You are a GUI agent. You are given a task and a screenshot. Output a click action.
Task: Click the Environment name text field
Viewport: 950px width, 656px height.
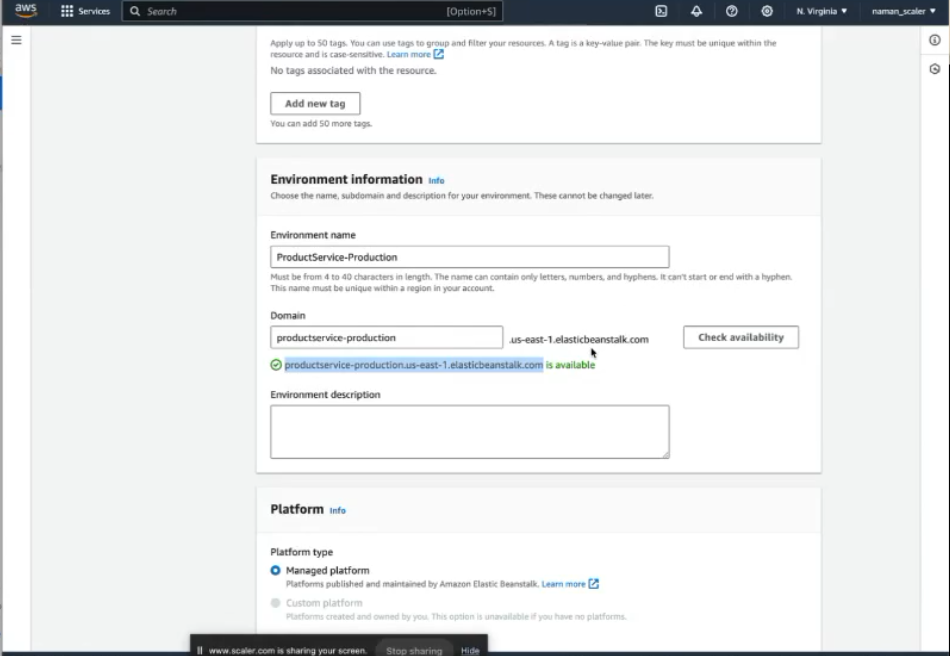(469, 257)
